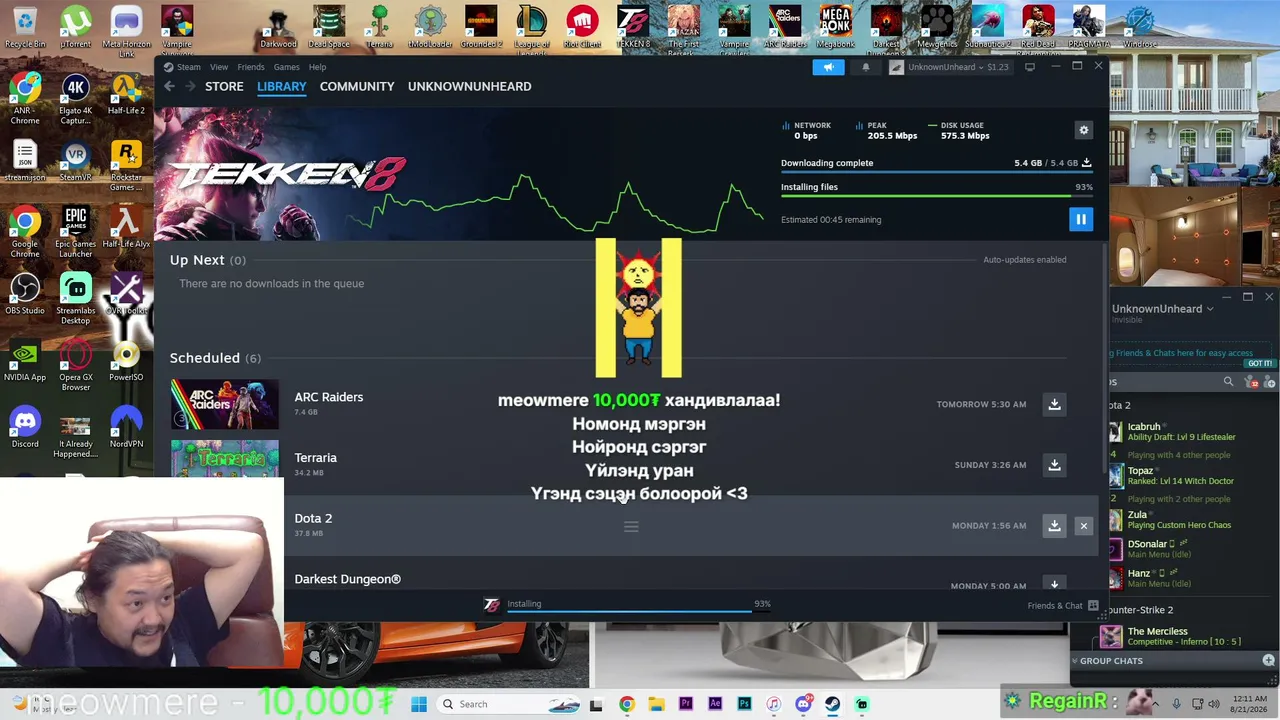The width and height of the screenshot is (1280, 720).
Task: Select the Discord desktop shortcut
Action: pyautogui.click(x=25, y=427)
